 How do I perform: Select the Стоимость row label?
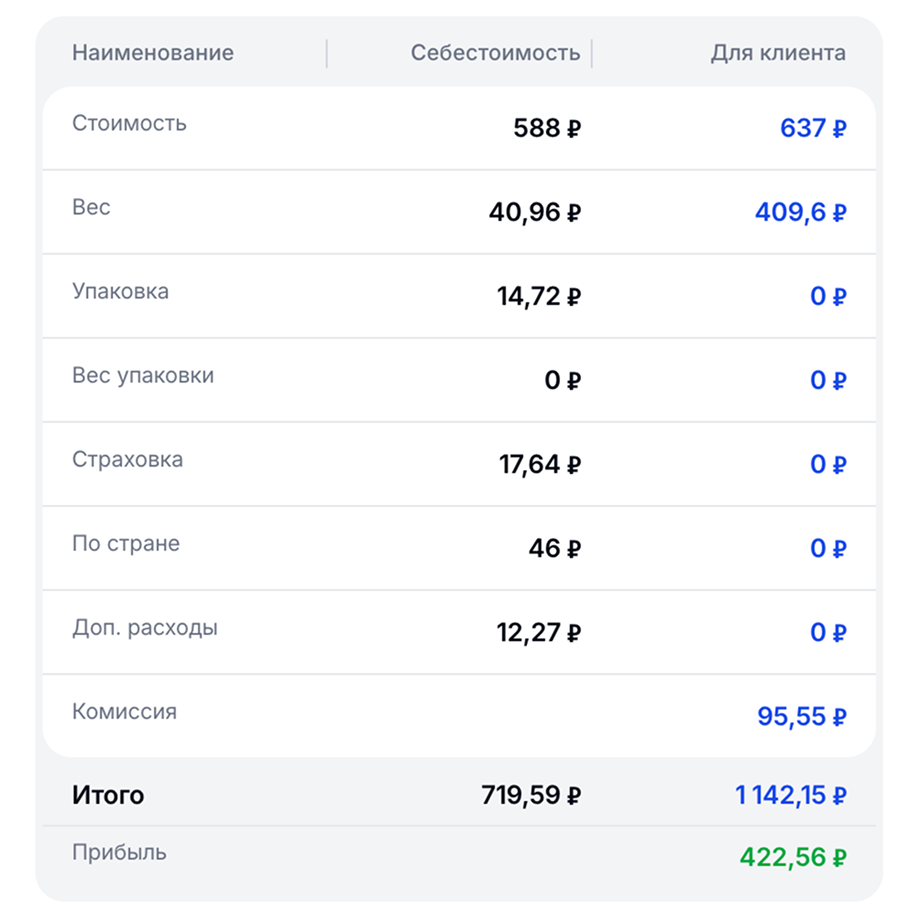point(129,123)
